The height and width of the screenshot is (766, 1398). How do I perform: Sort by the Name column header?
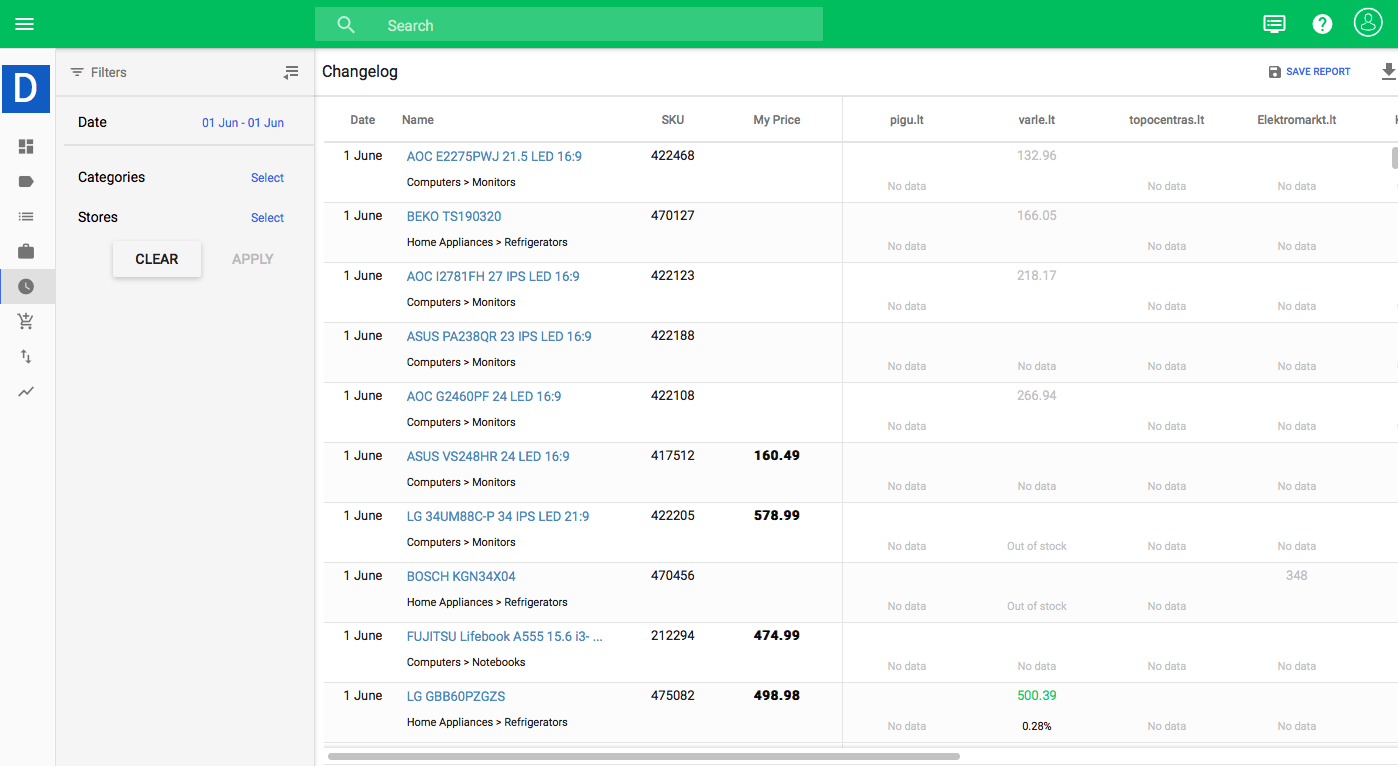click(418, 120)
